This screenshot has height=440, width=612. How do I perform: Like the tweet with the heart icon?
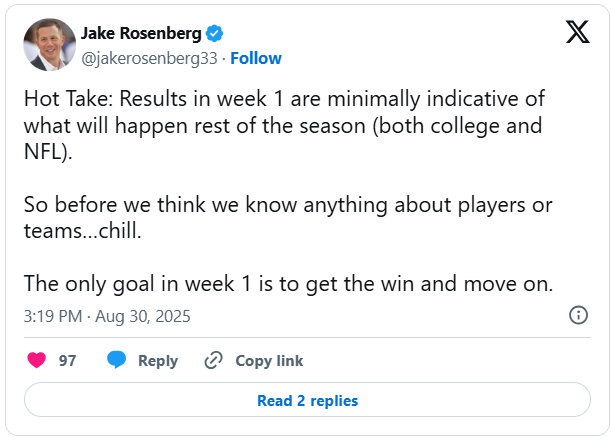36,361
